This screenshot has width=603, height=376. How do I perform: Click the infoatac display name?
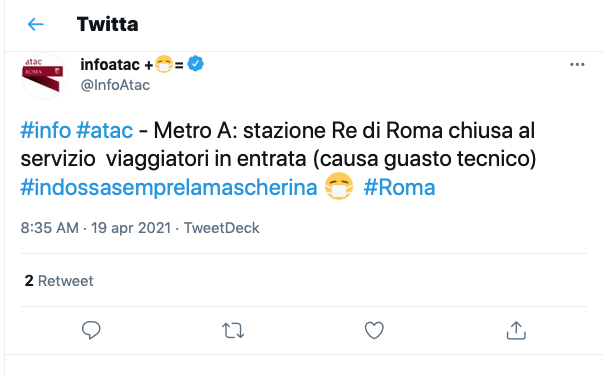click(110, 64)
